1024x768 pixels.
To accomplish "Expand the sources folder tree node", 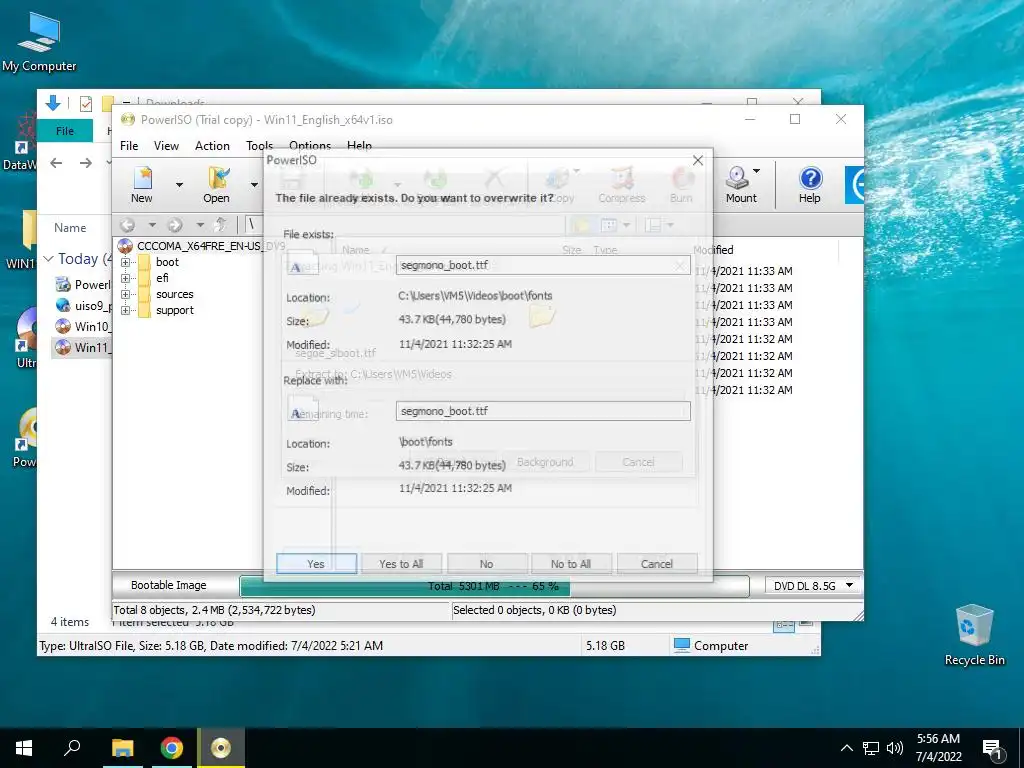I will point(125,295).
